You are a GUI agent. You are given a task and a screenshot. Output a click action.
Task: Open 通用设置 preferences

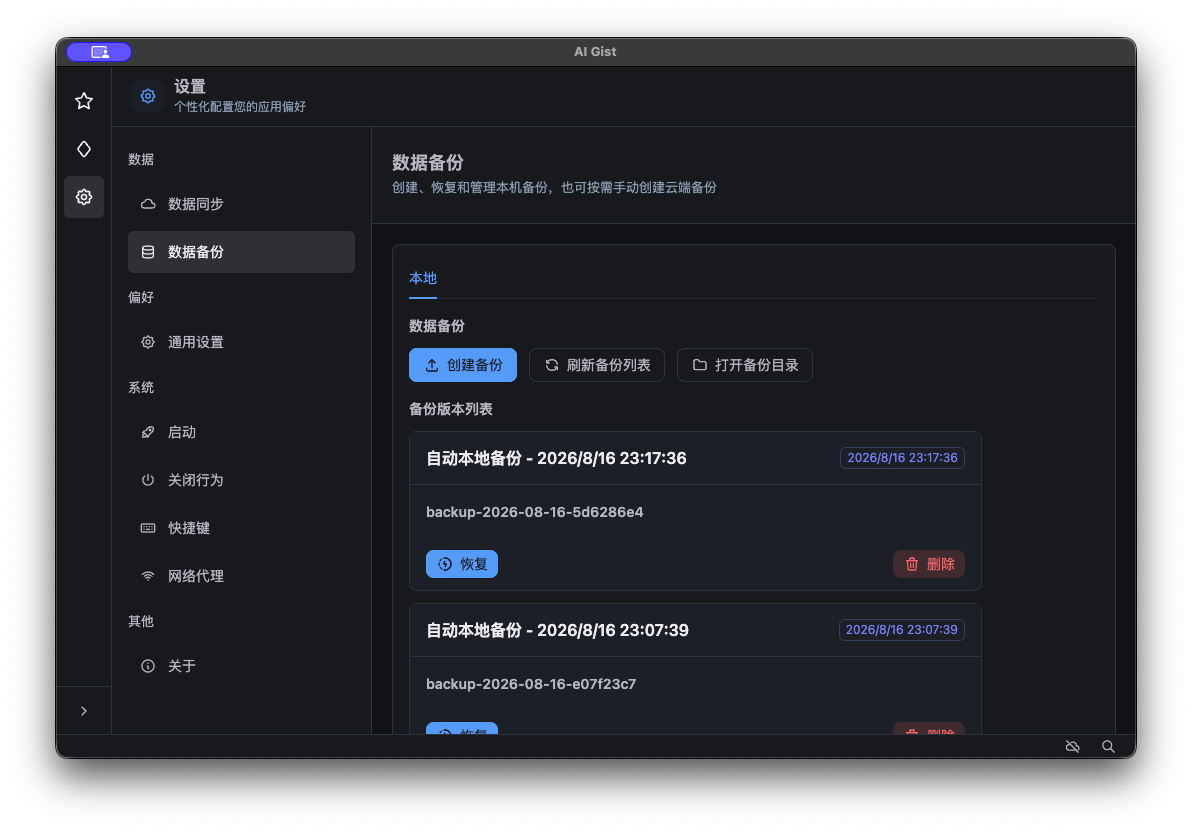[241, 342]
